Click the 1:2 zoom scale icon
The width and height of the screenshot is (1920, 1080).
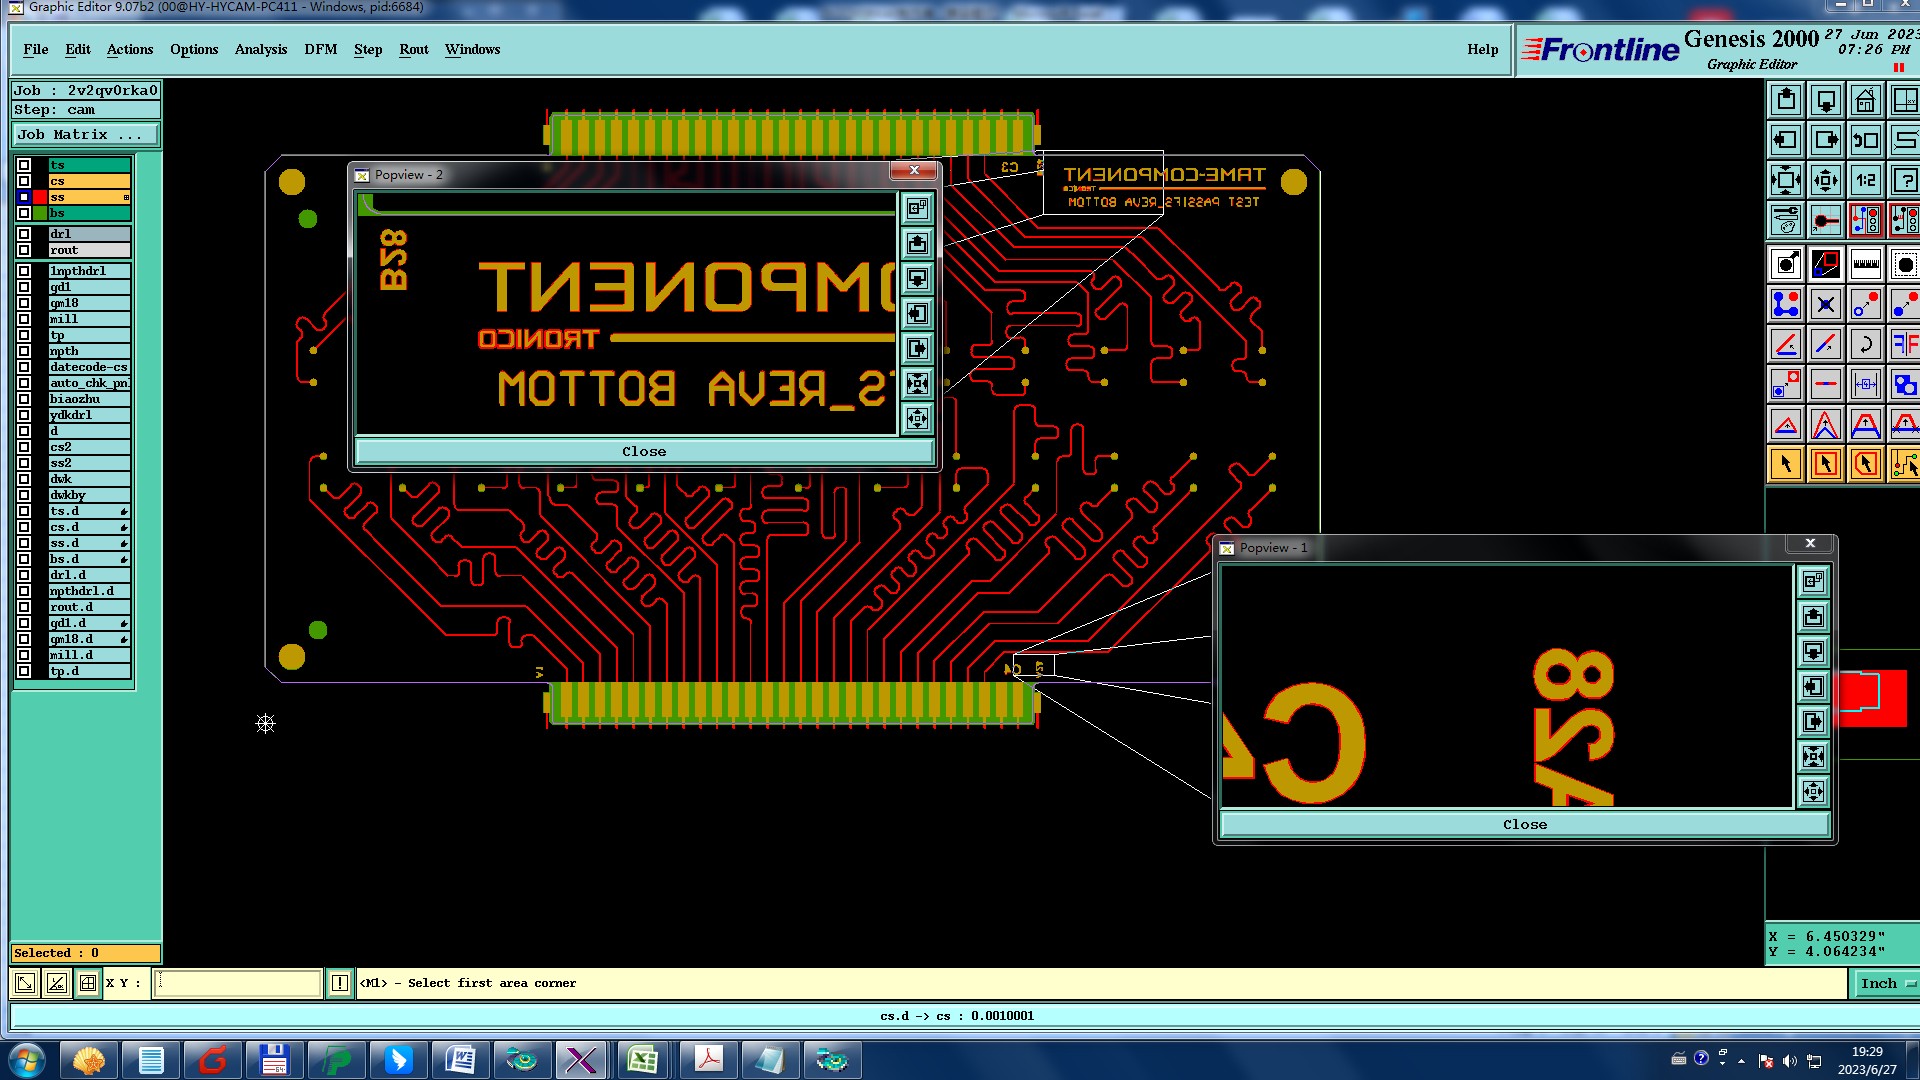click(x=1865, y=181)
